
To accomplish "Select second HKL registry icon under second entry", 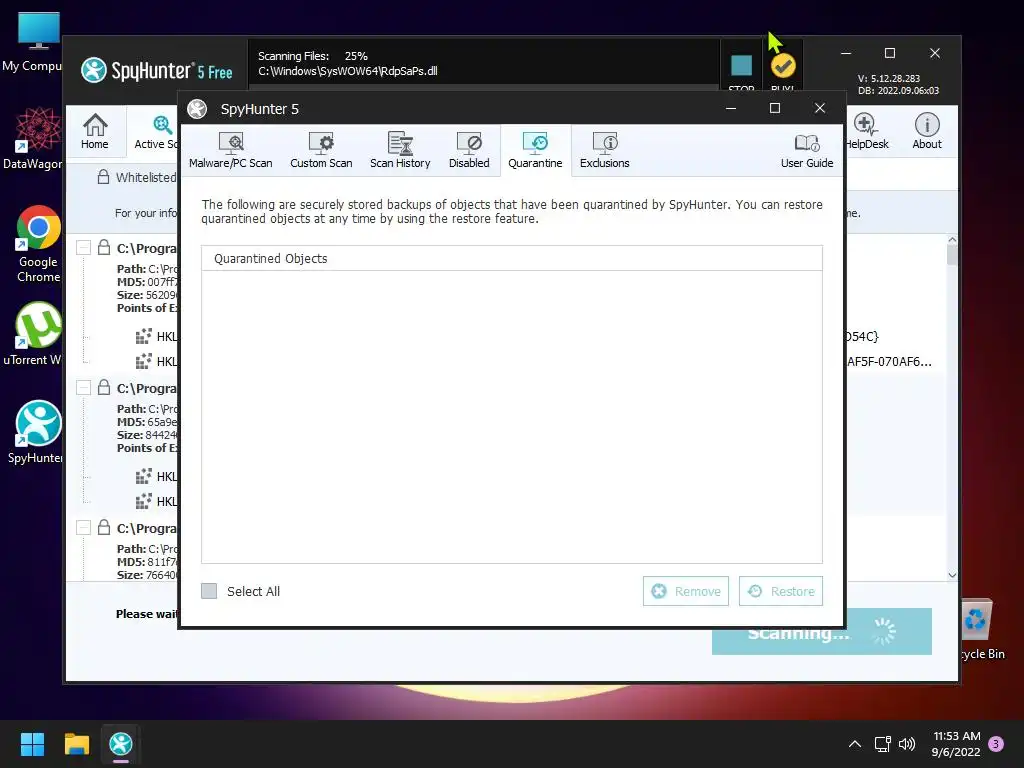I will pos(143,501).
